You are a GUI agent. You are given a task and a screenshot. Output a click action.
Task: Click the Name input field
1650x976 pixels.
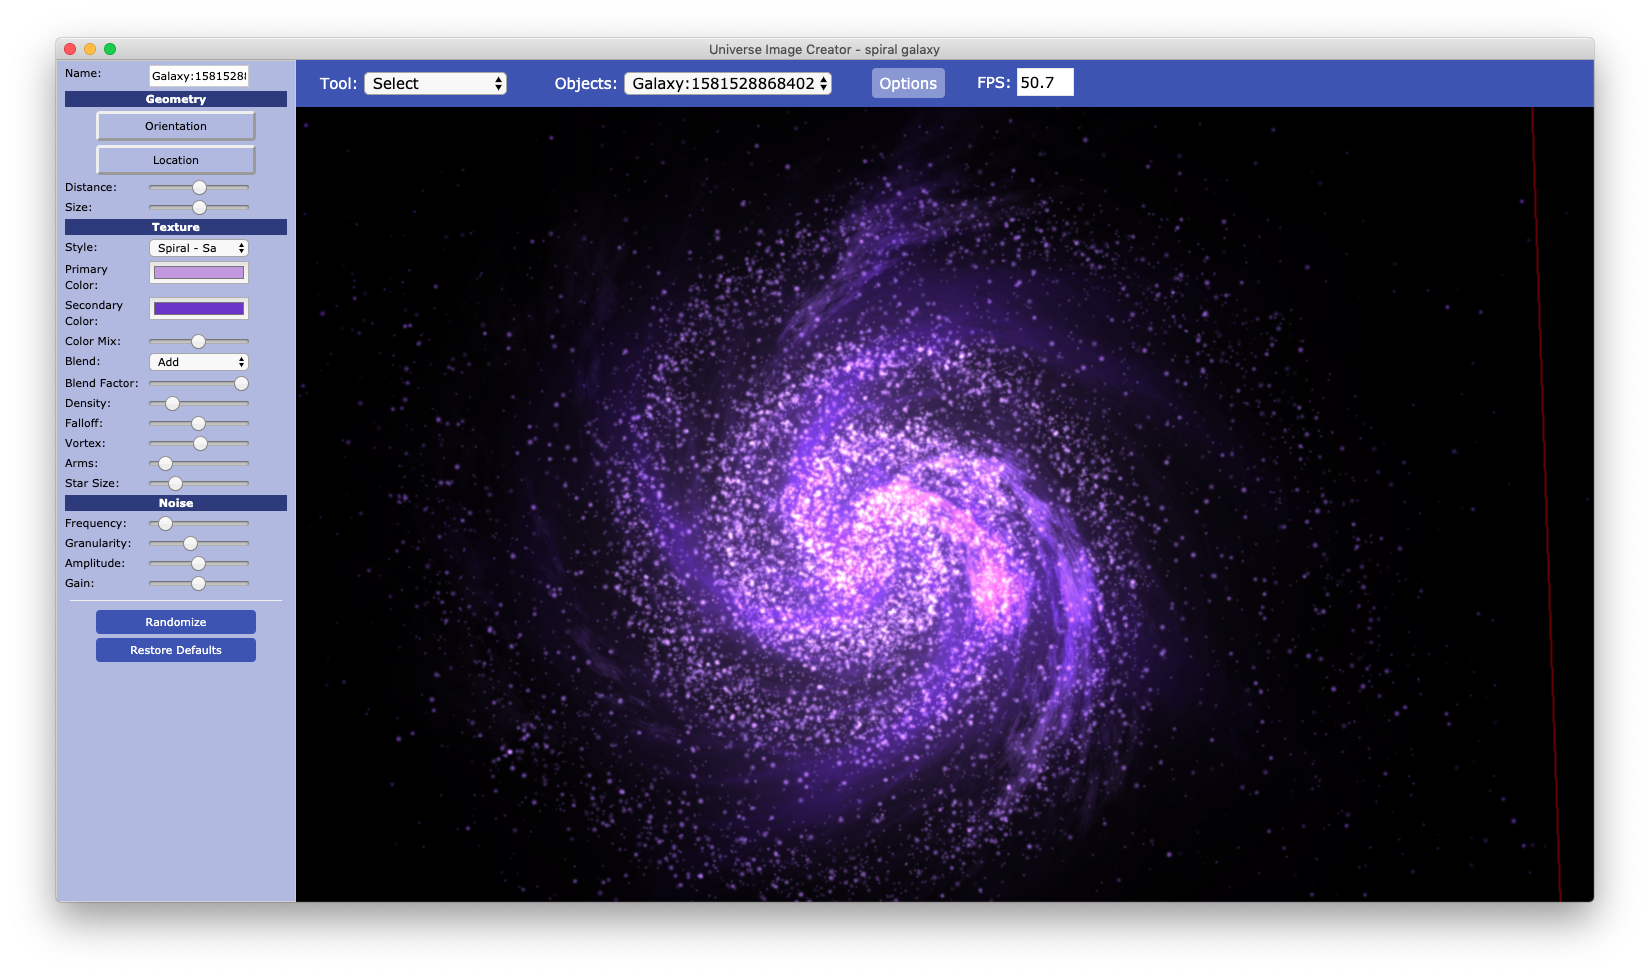pos(198,74)
